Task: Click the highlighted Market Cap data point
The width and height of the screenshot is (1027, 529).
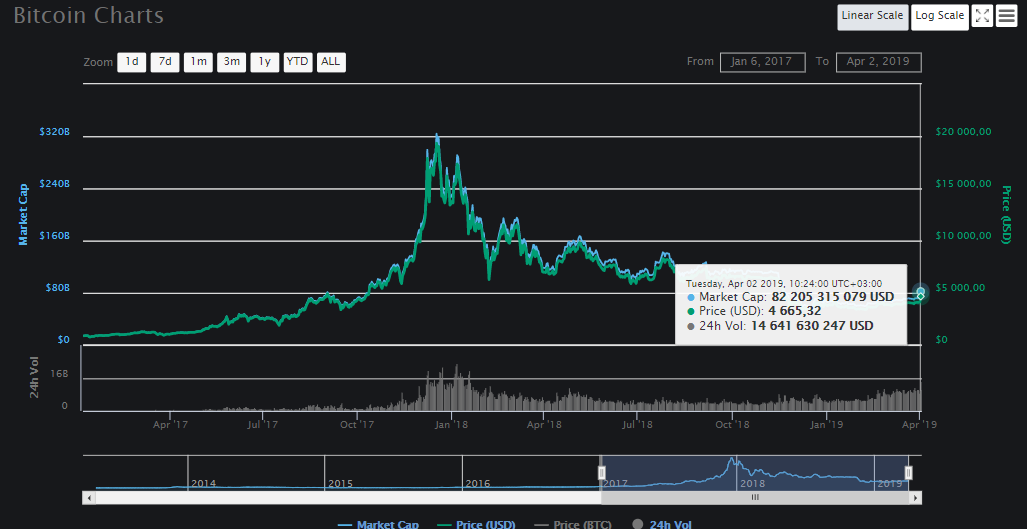Action: (x=921, y=291)
